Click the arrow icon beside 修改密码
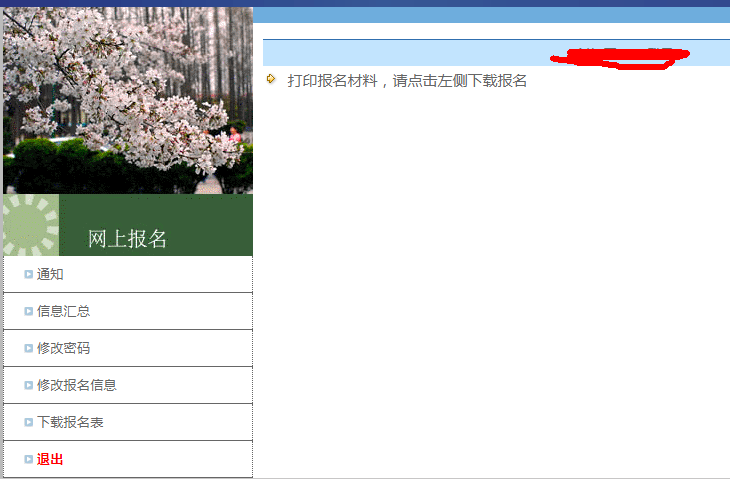The image size is (730, 479). 29,348
